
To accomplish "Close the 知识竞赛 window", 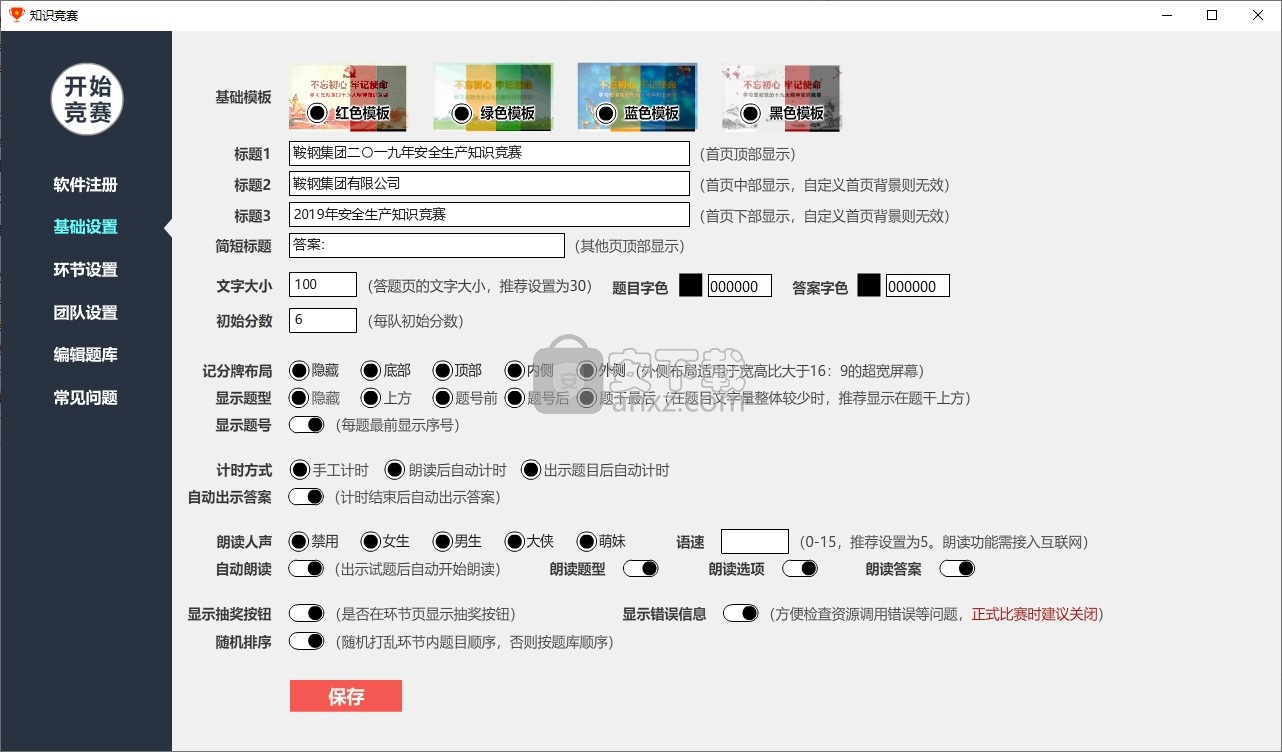I will pos(1258,15).
